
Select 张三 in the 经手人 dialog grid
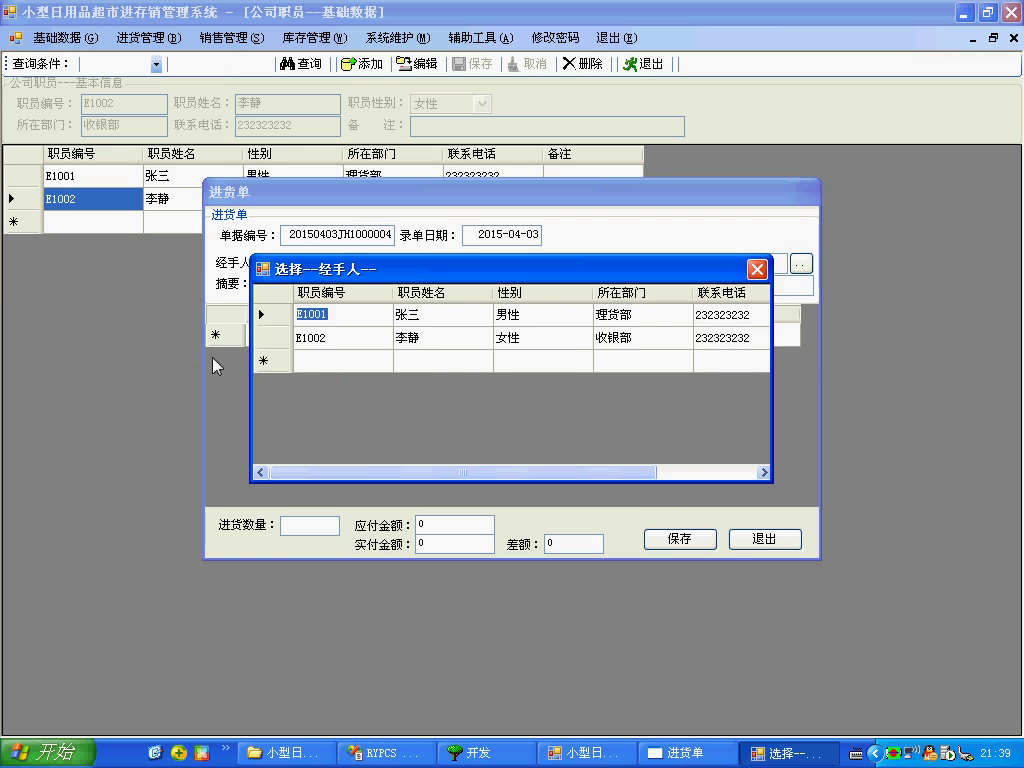[x=443, y=315]
